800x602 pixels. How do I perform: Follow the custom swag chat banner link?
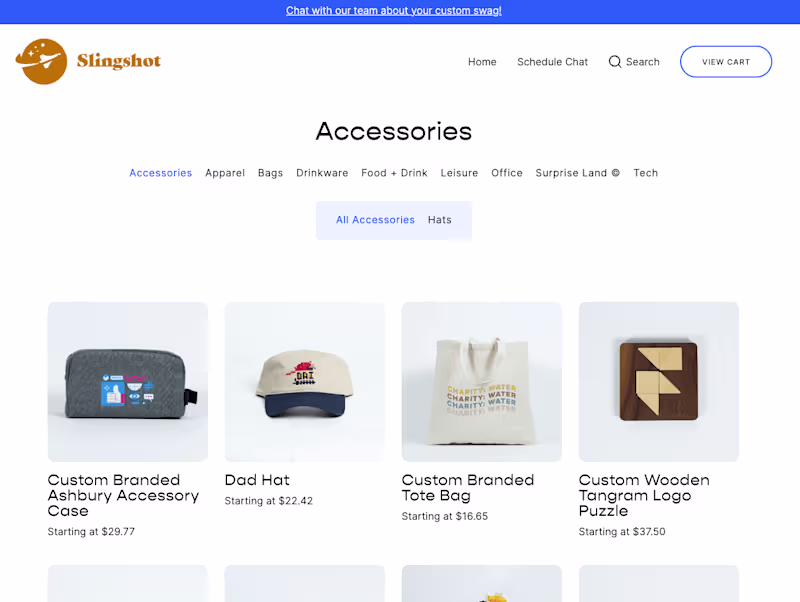(393, 11)
